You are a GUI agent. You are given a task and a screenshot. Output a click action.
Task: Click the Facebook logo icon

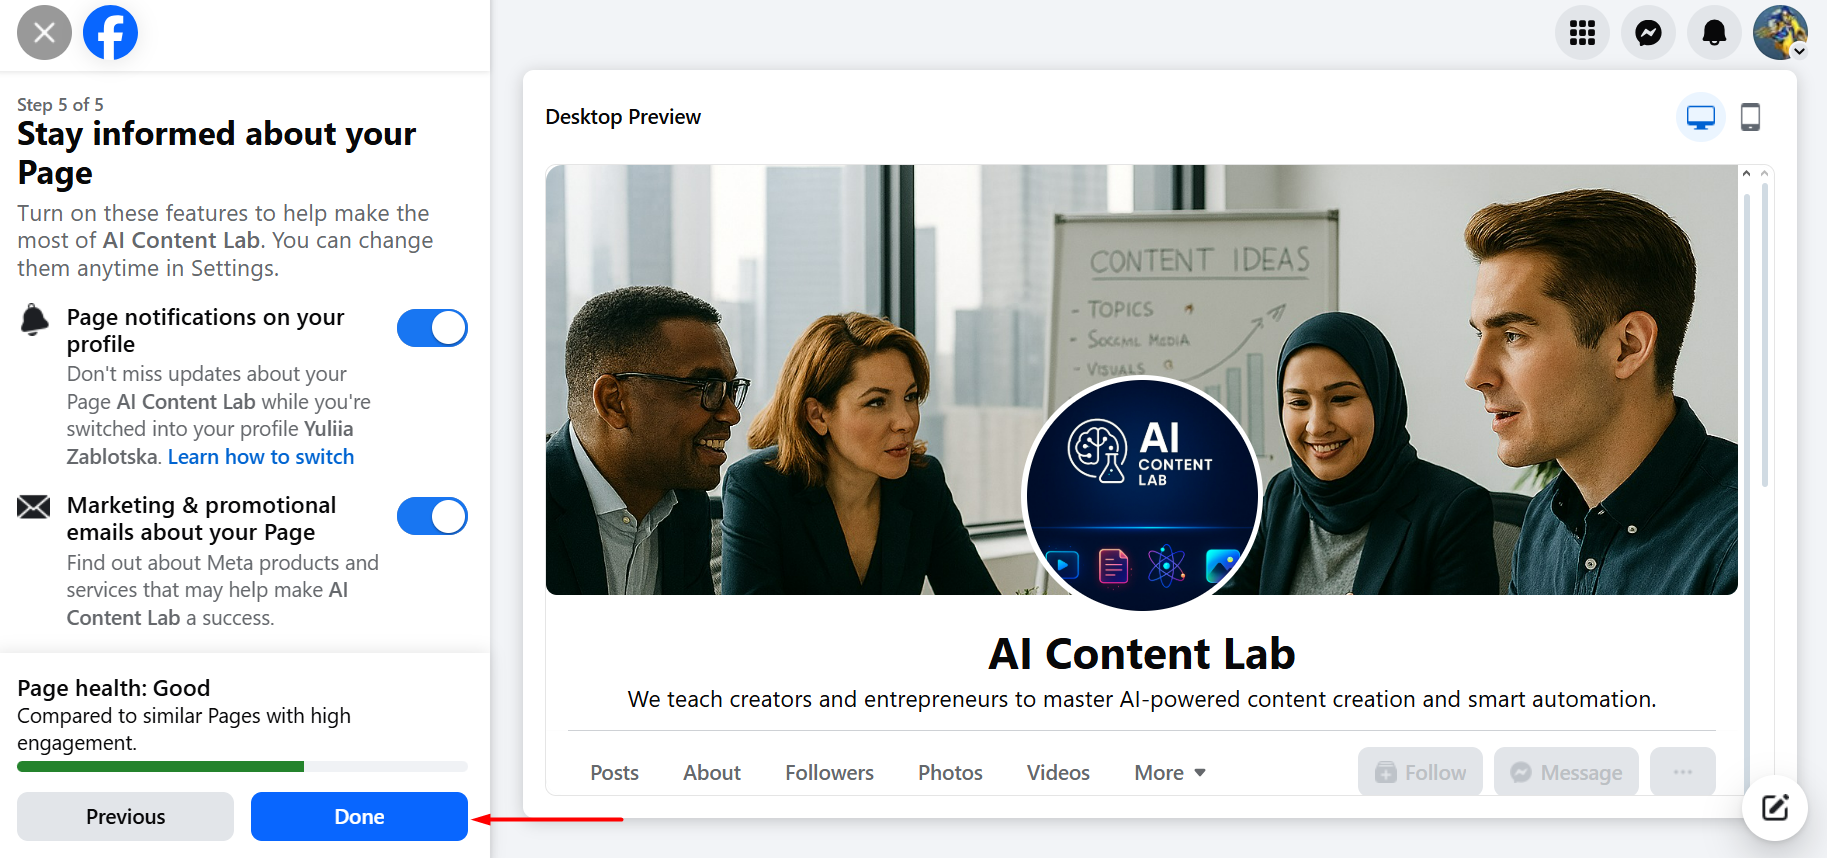click(x=110, y=33)
